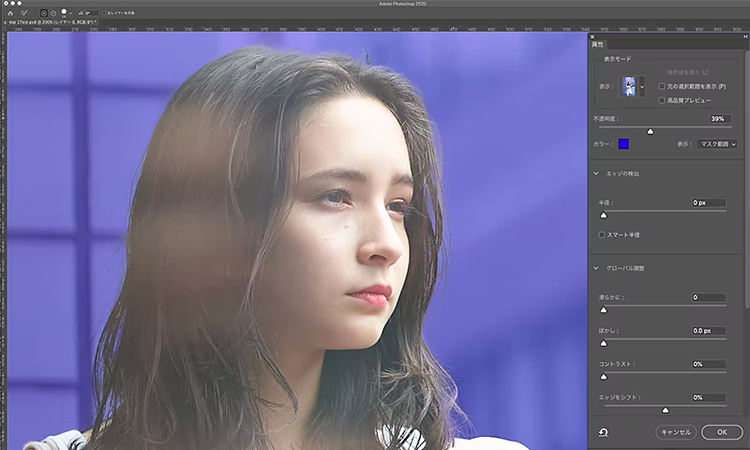The height and width of the screenshot is (450, 750).
Task: Select the open document tab at 200%
Action: (x=52, y=22)
